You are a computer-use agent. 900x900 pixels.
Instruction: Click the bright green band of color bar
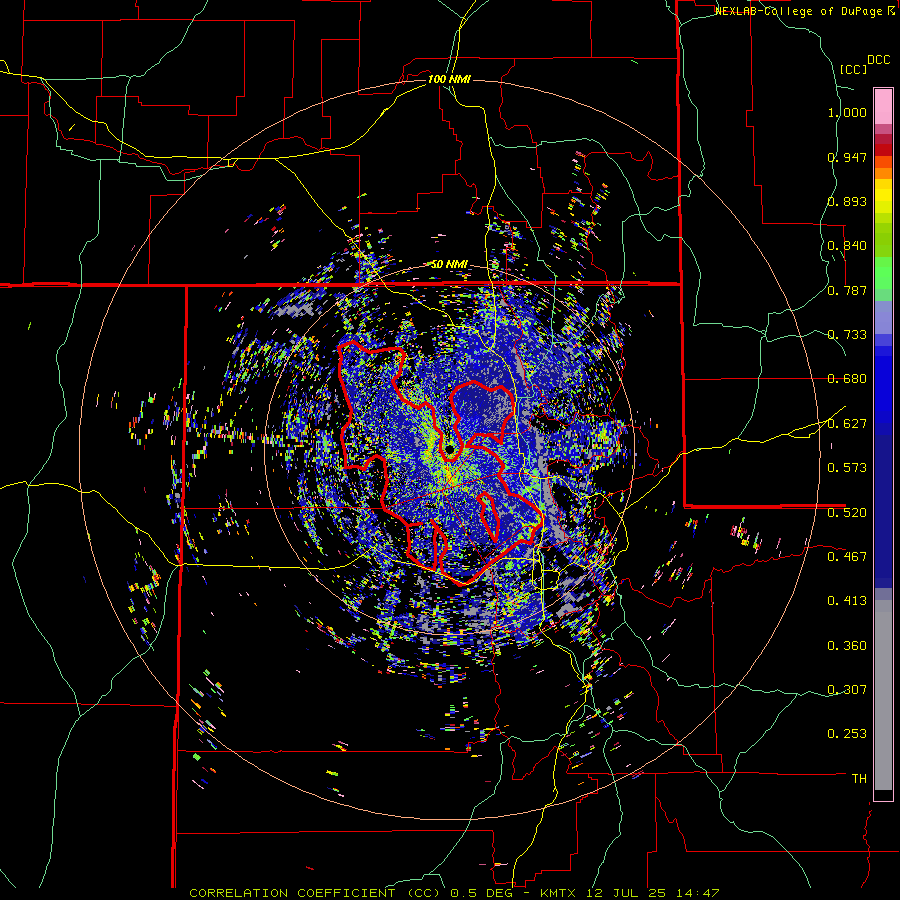point(883,273)
